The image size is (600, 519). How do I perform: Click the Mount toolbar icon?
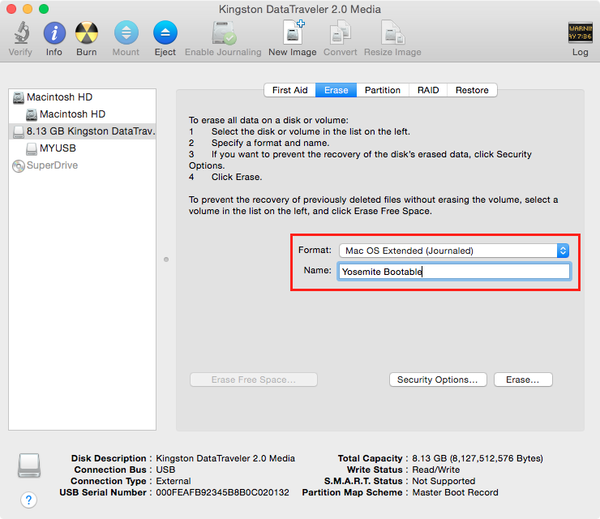(126, 33)
